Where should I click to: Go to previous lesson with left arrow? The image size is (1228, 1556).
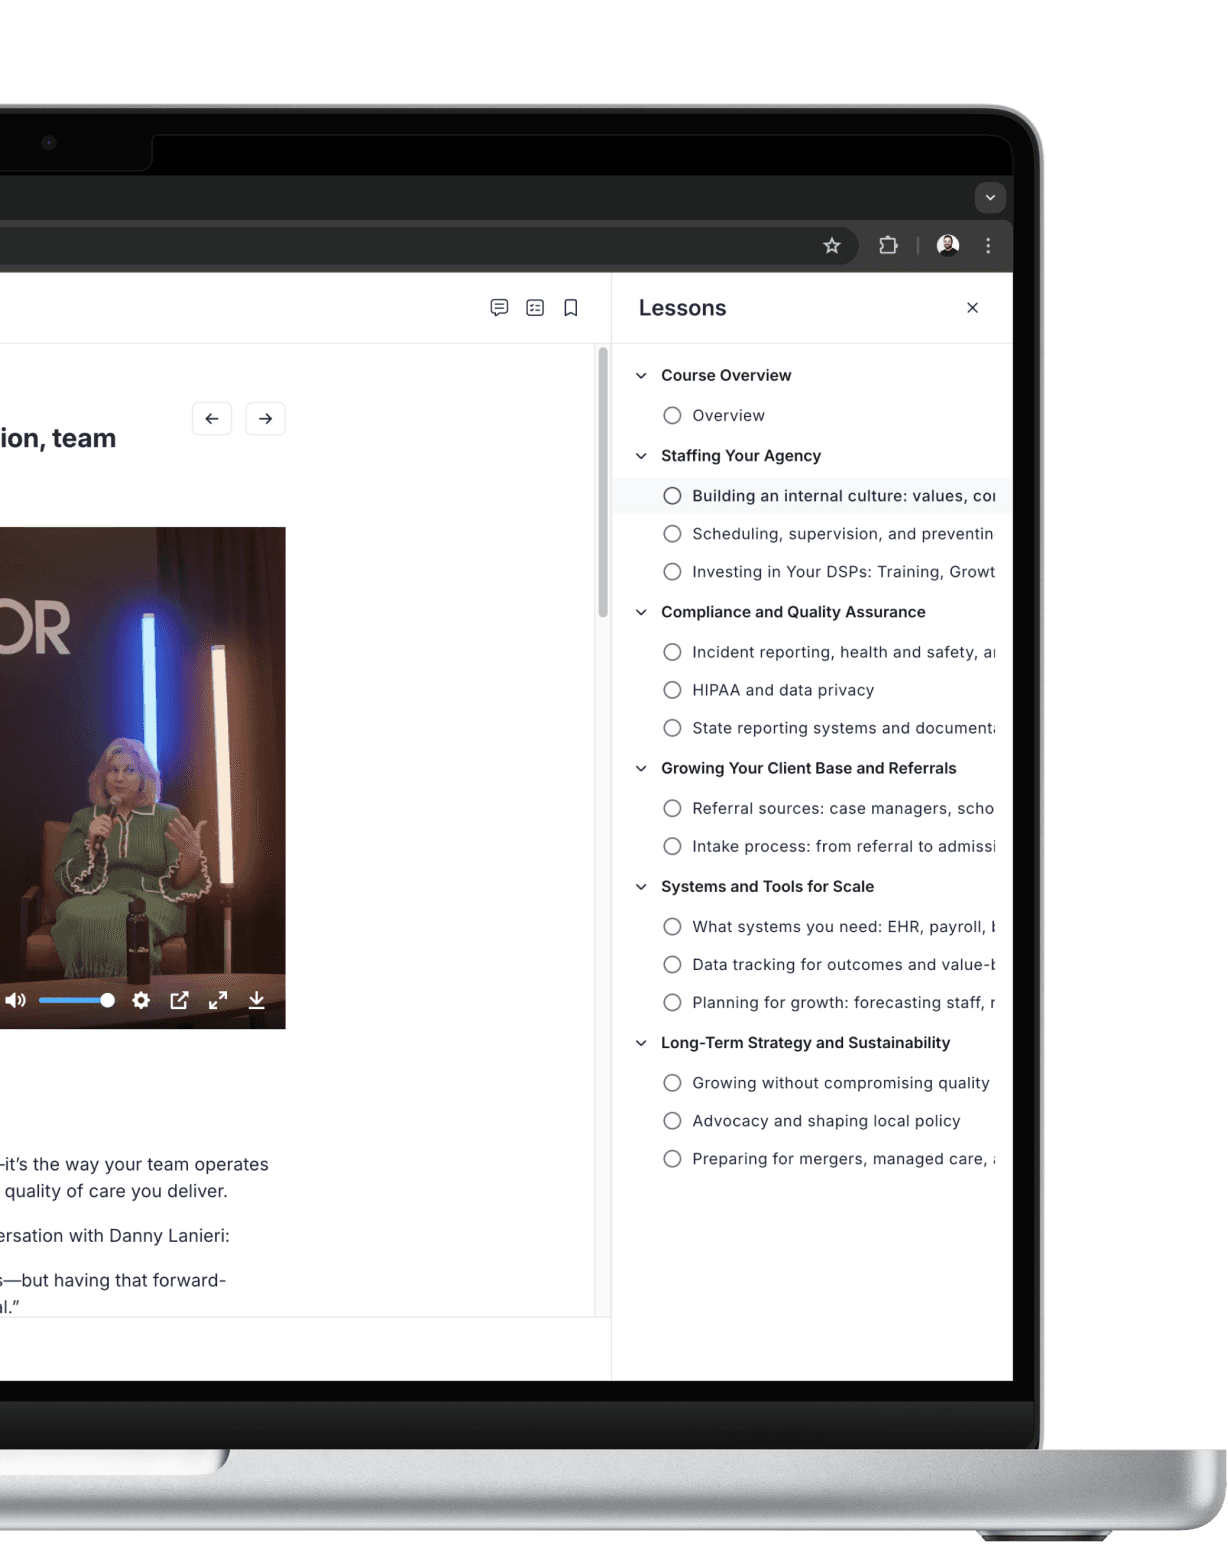(212, 419)
